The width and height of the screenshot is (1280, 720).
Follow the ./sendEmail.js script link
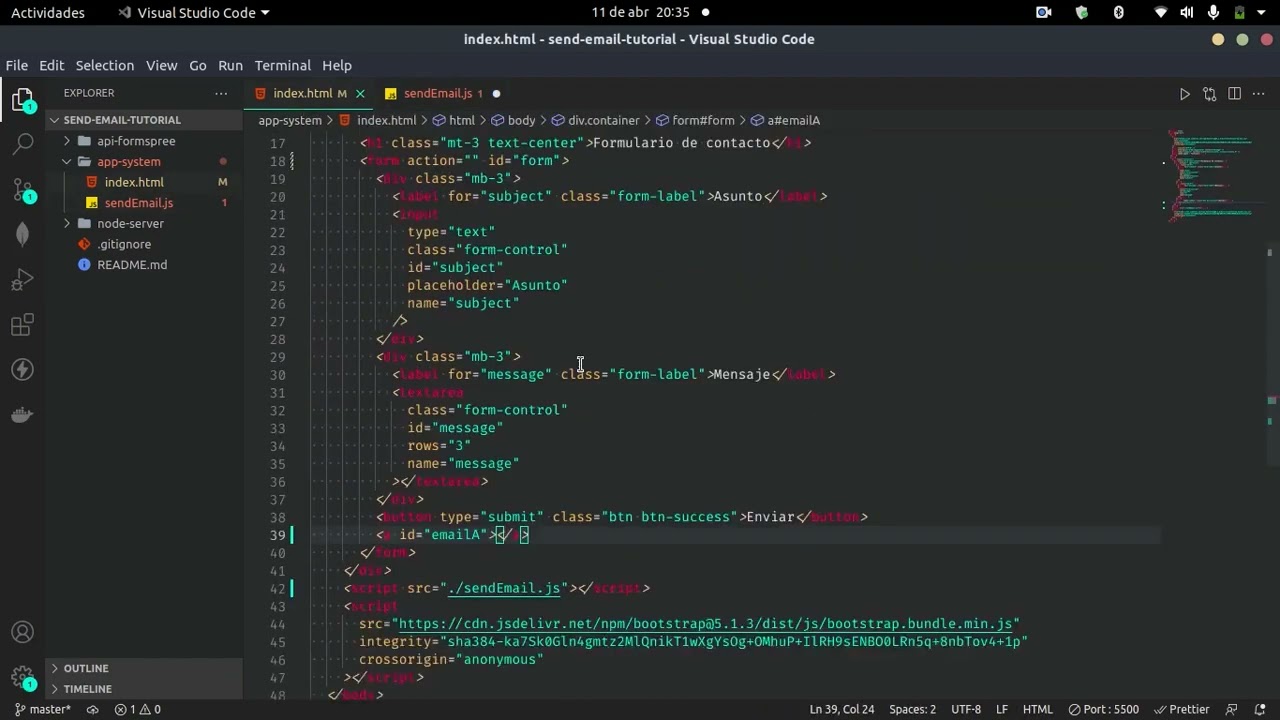pyautogui.click(x=504, y=588)
